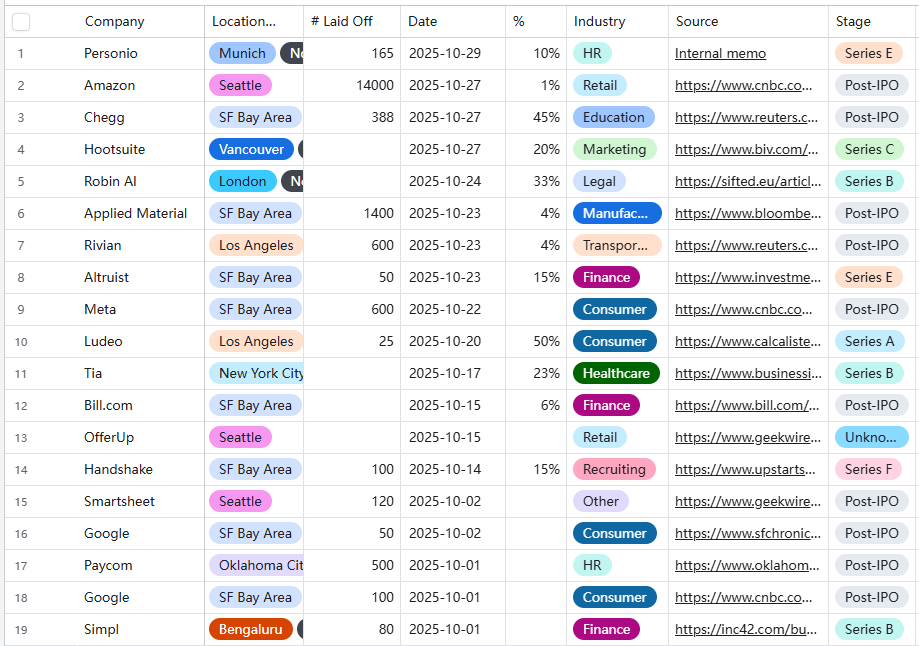This screenshot has height=646, width=919.
Task: Click the Industry column header
Action: (600, 22)
